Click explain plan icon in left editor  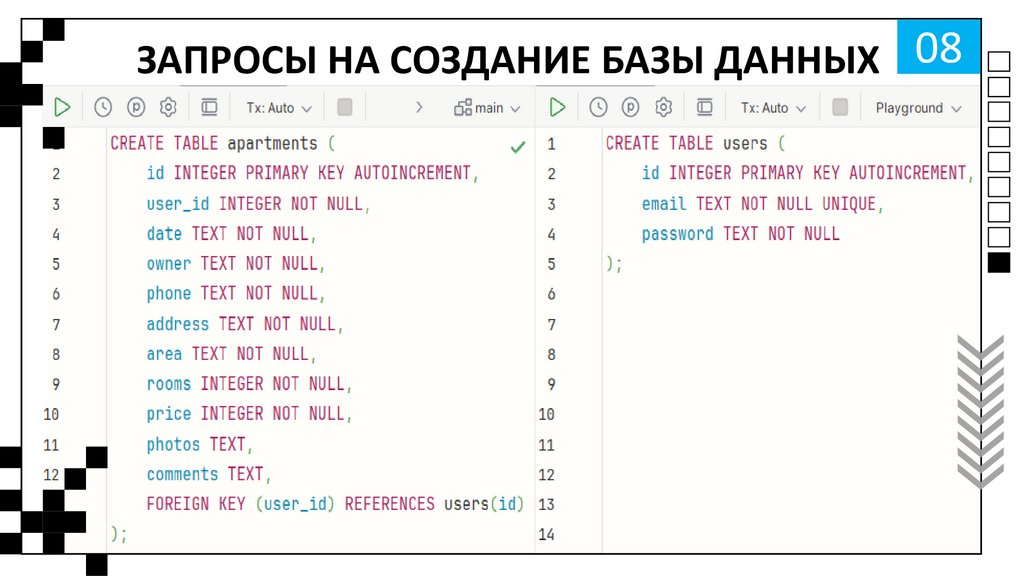click(136, 107)
